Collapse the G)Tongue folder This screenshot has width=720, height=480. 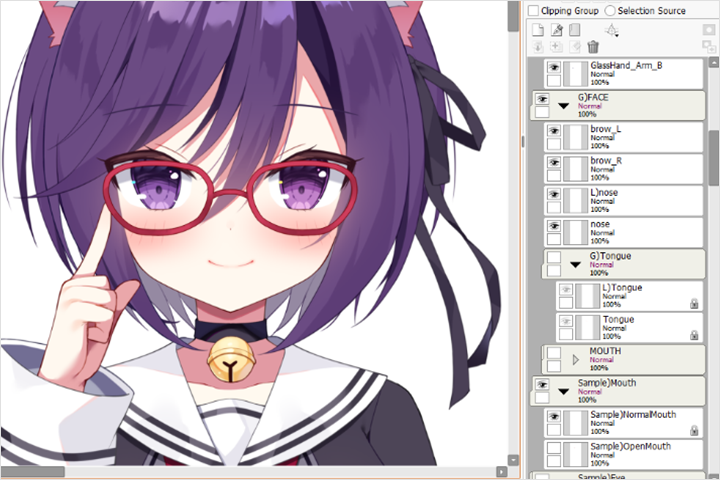pyautogui.click(x=575, y=265)
